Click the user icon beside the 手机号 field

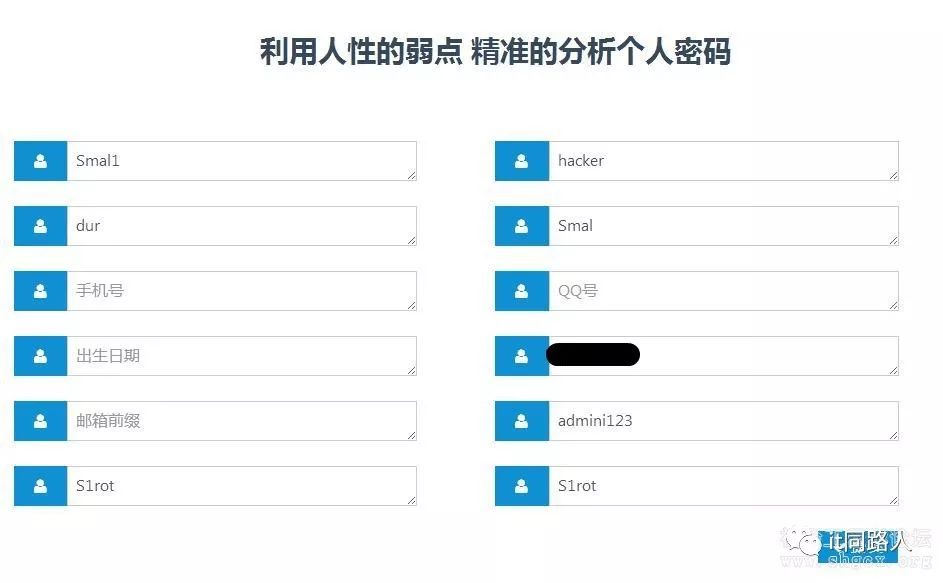click(x=40, y=291)
